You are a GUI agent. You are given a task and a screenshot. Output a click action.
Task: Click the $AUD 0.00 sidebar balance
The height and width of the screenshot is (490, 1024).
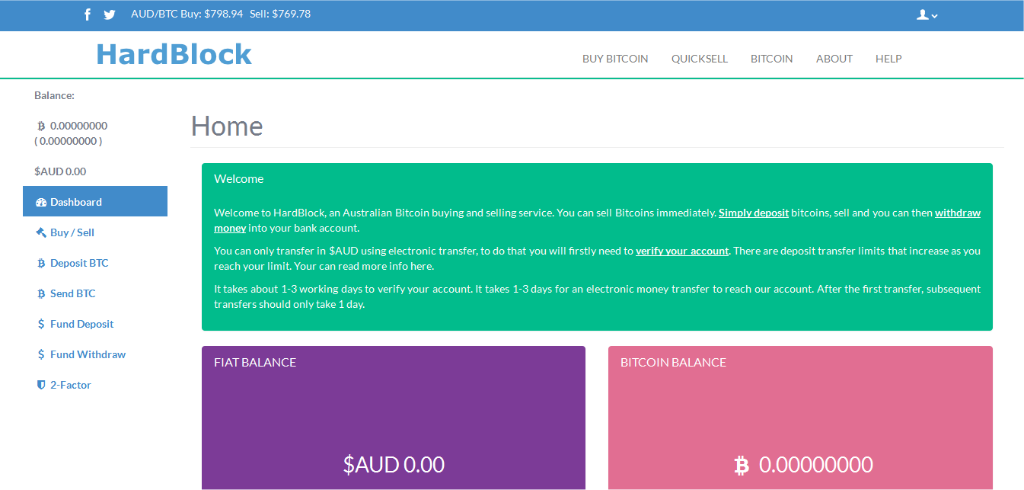[x=60, y=171]
